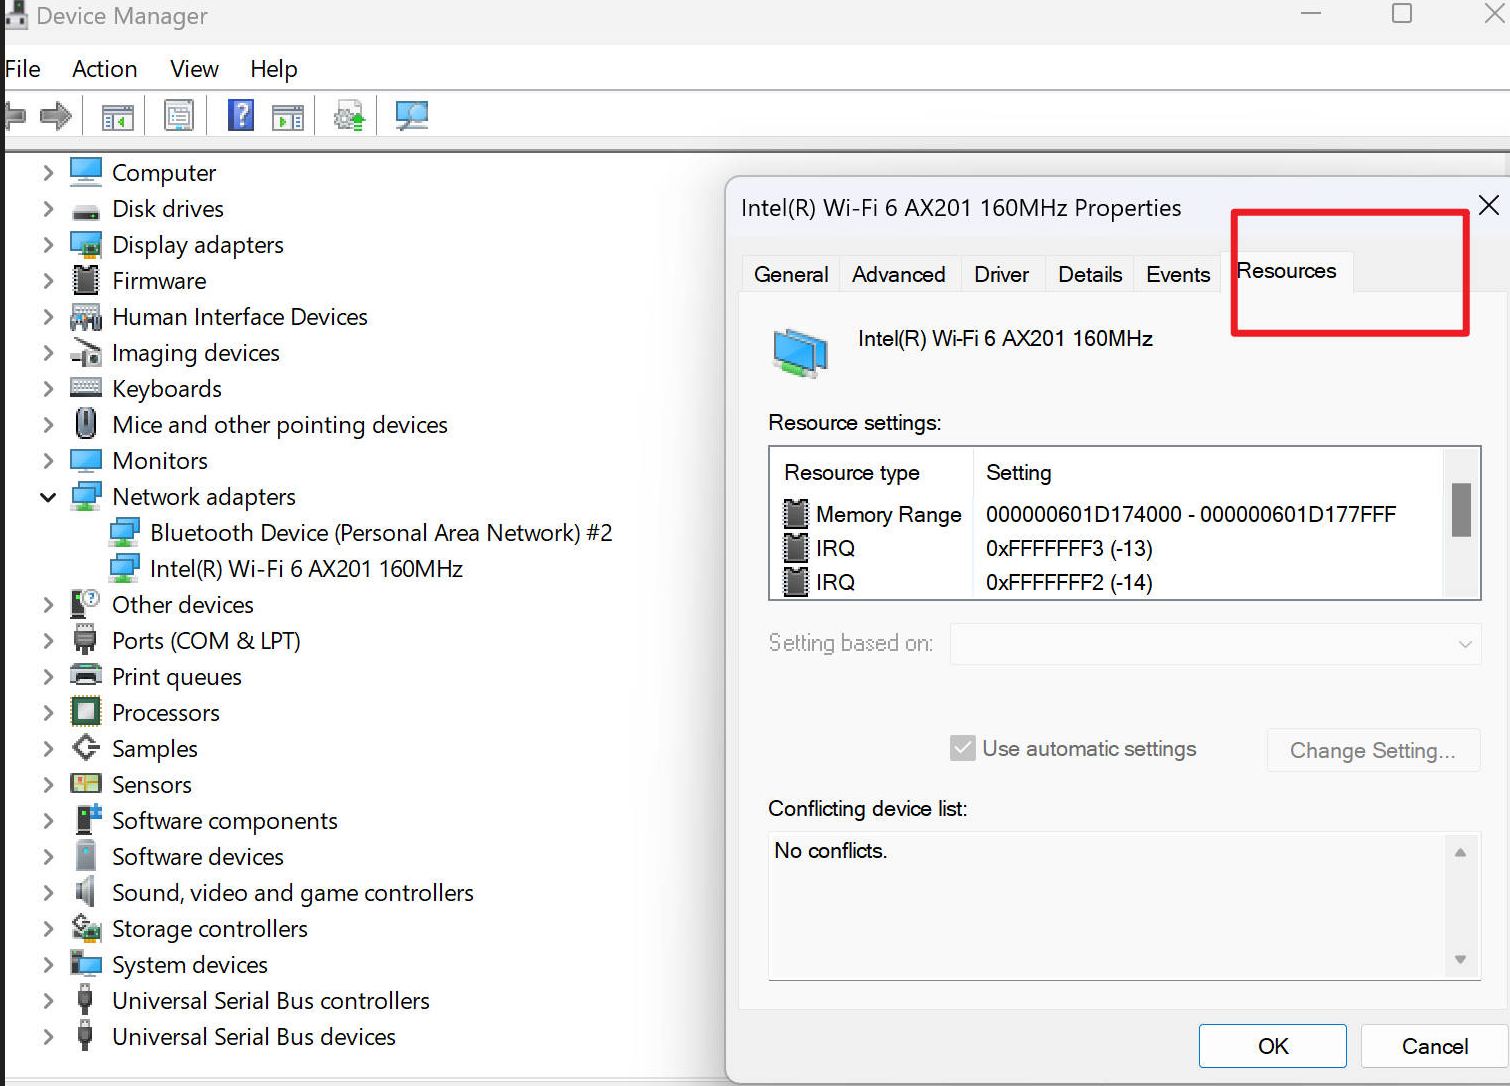Click the Computer category icon
This screenshot has width=1510, height=1086.
[x=86, y=172]
